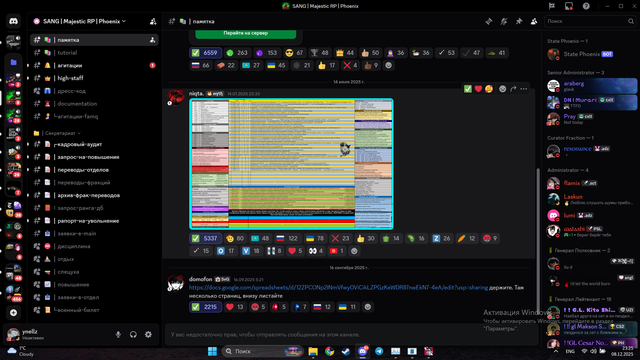This screenshot has width=640, height=360.
Task: Open the военный-билет channel
Action: click(x=94, y=310)
